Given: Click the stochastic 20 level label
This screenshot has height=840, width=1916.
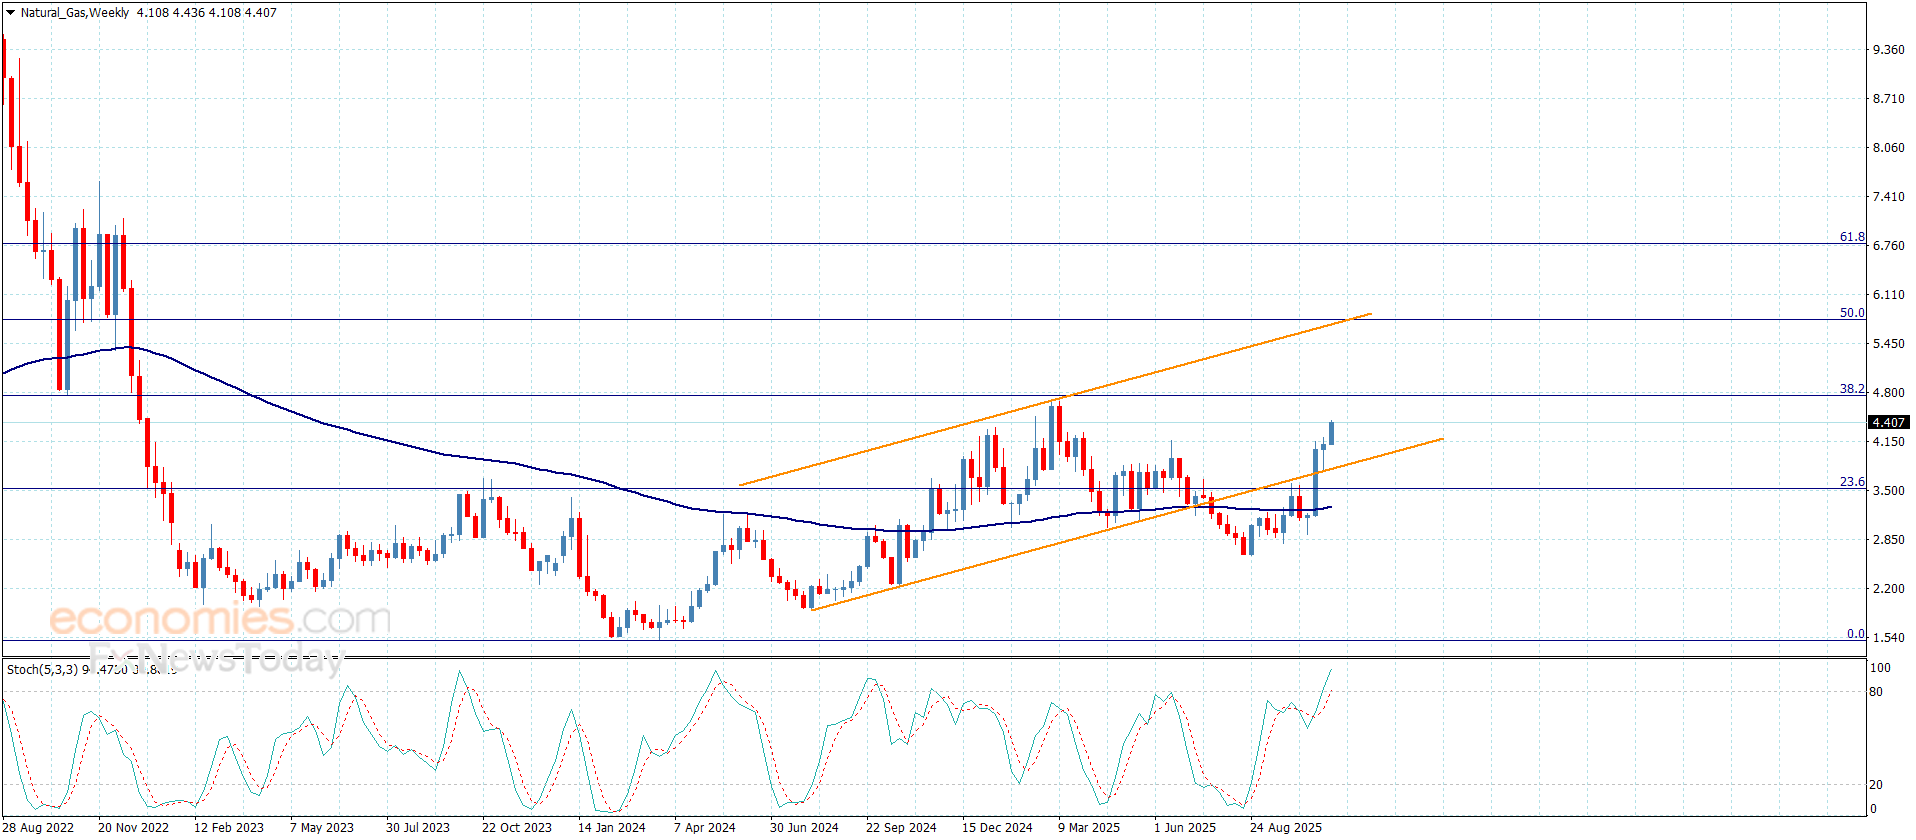Looking at the screenshot, I should tap(1876, 785).
